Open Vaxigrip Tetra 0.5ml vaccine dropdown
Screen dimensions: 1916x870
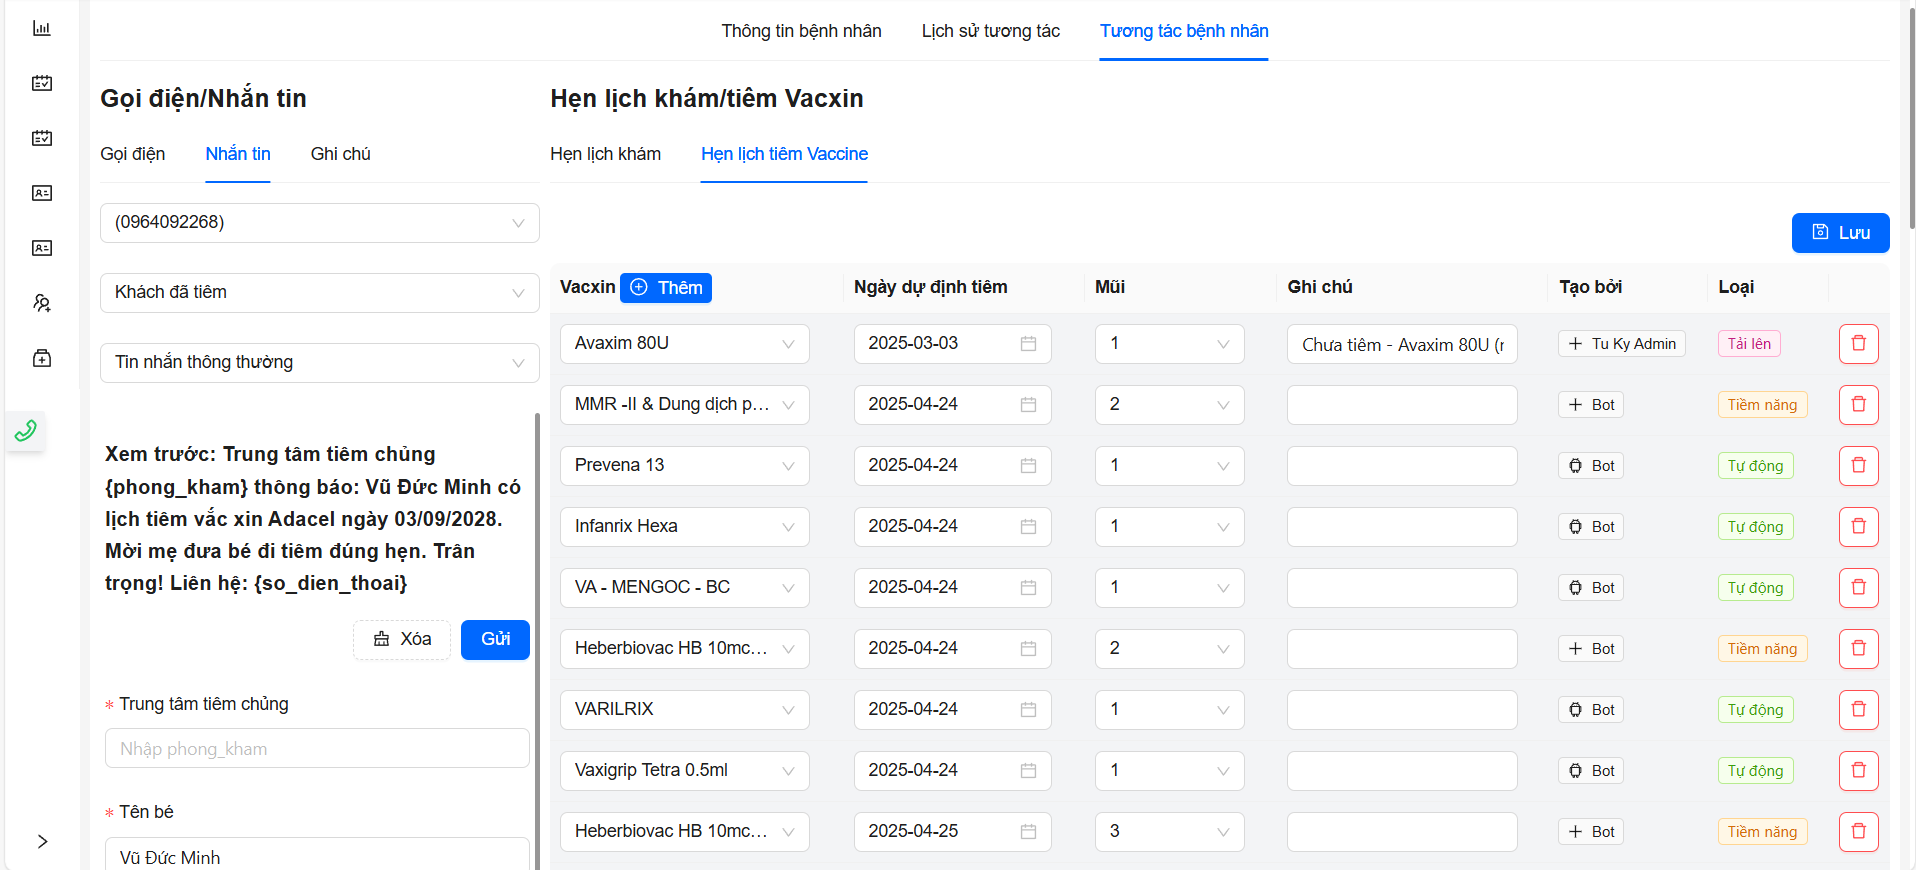[685, 771]
